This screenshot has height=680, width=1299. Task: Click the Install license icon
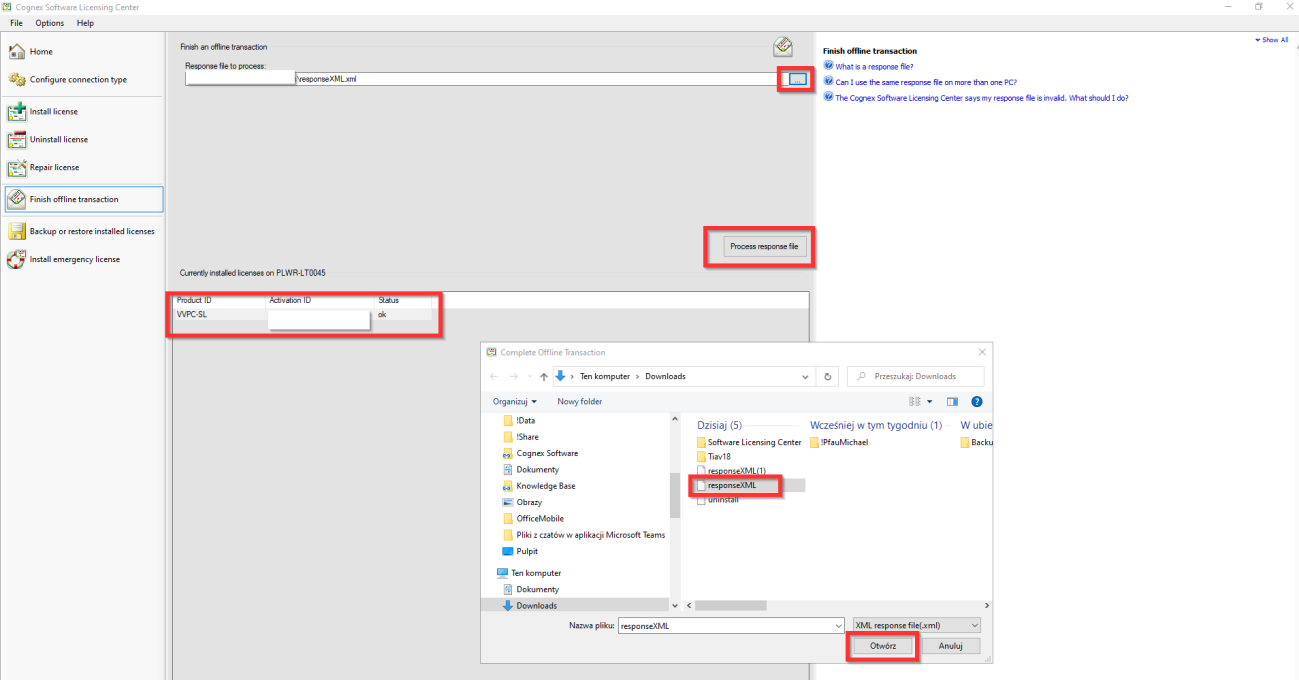point(17,111)
